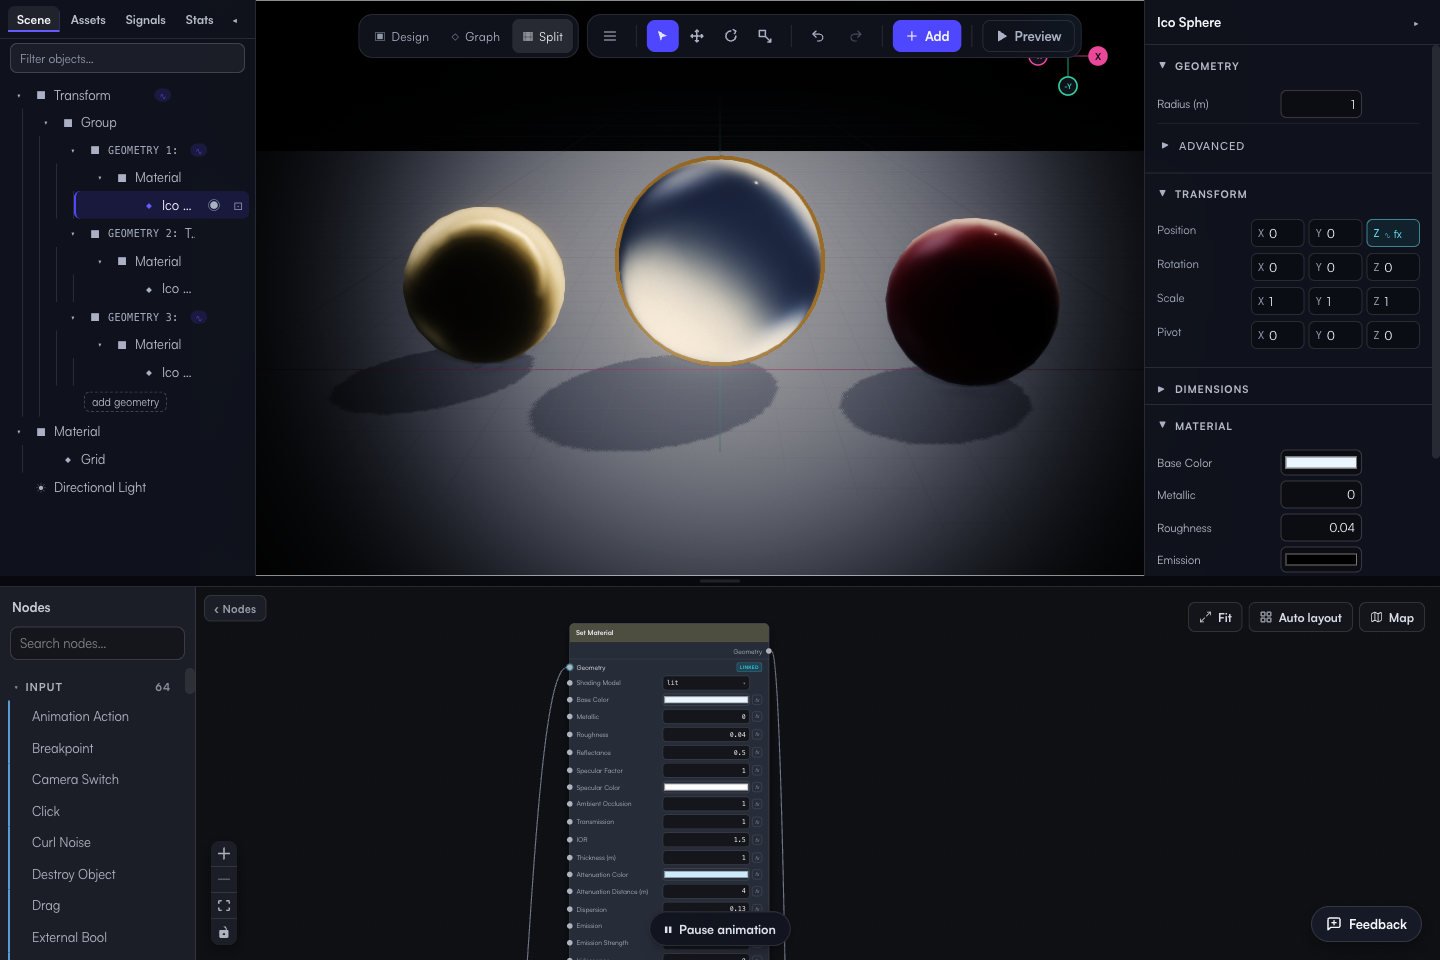Image resolution: width=1440 pixels, height=960 pixels.
Task: Open the Feedback dialog
Action: click(1366, 924)
